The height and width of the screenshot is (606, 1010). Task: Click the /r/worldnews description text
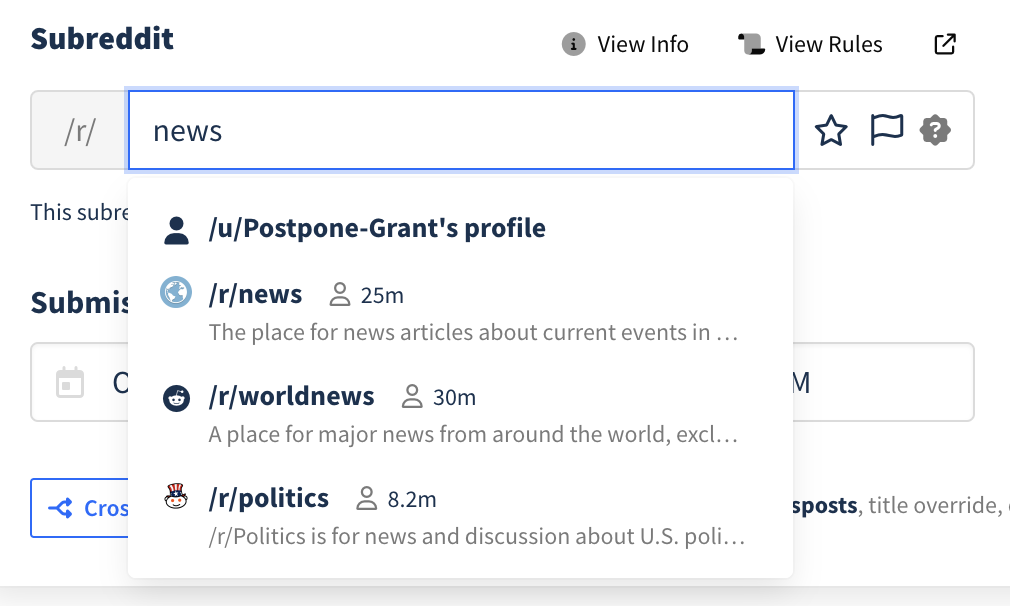coord(473,434)
